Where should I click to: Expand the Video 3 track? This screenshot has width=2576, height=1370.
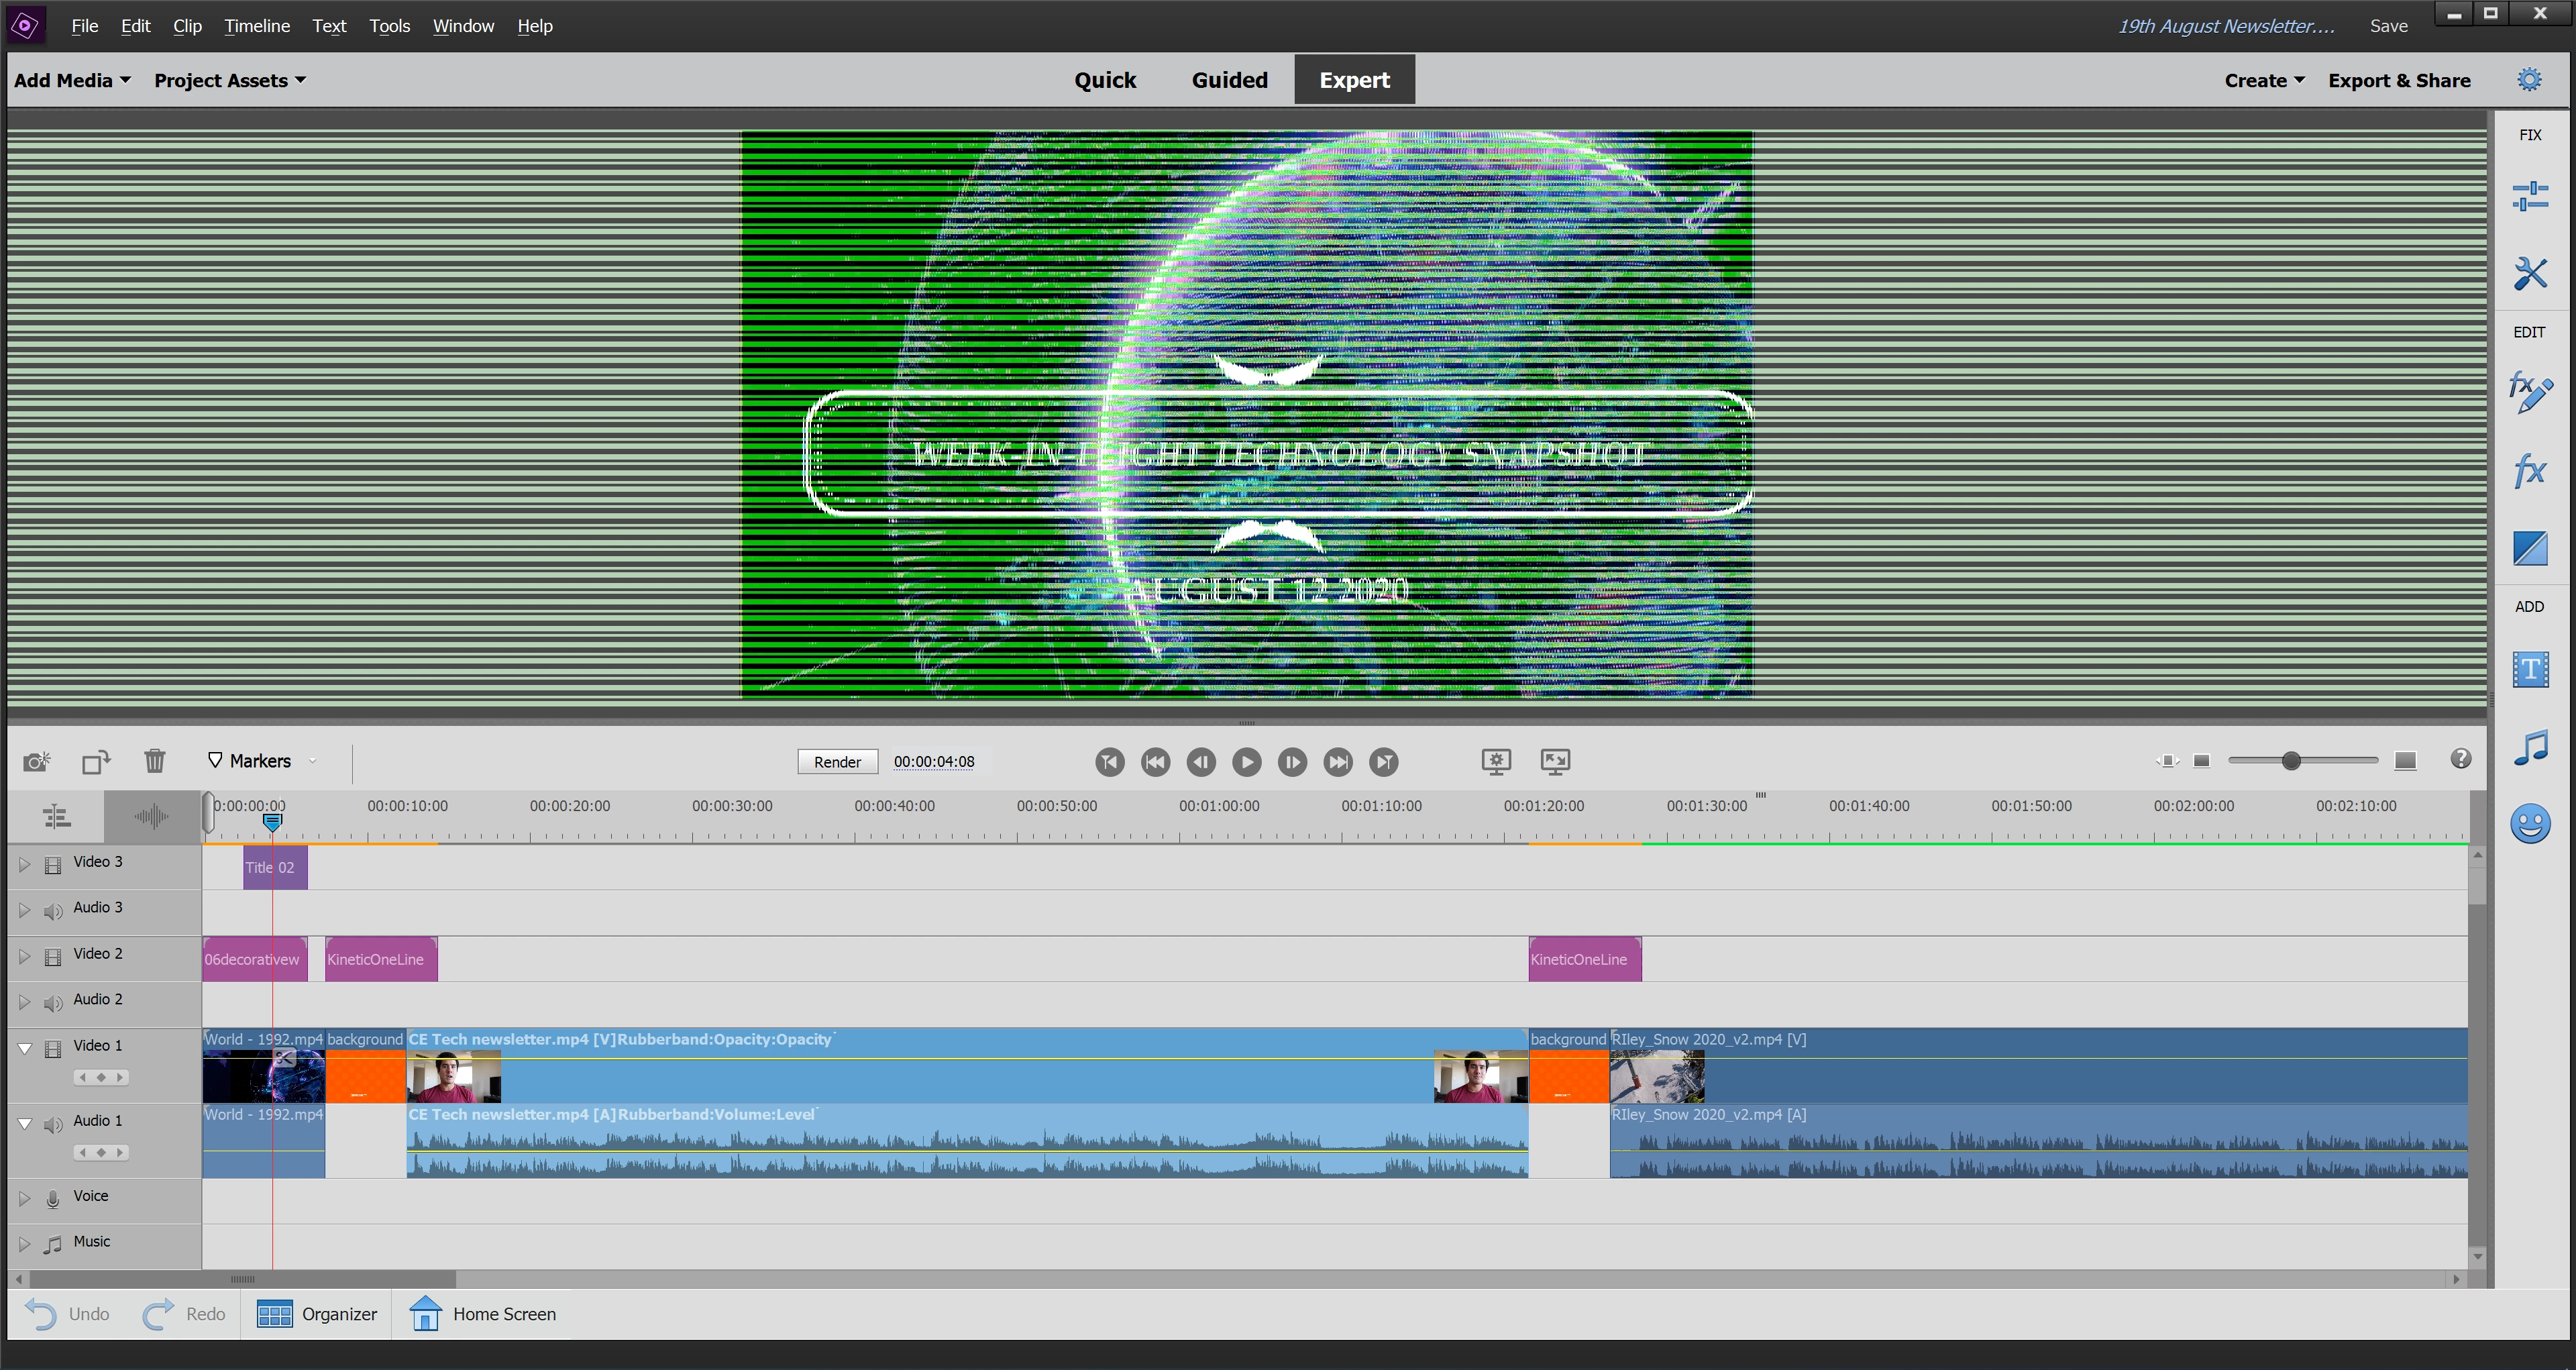pyautogui.click(x=24, y=864)
